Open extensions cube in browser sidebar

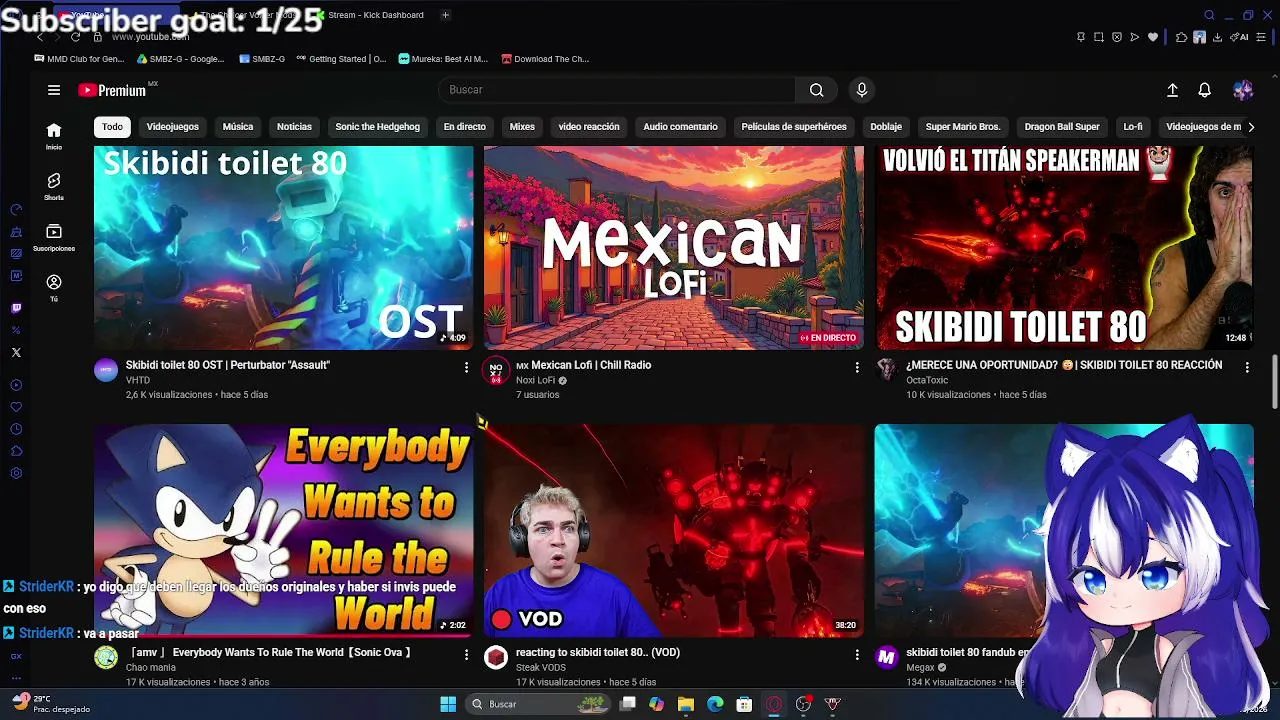click(x=16, y=451)
